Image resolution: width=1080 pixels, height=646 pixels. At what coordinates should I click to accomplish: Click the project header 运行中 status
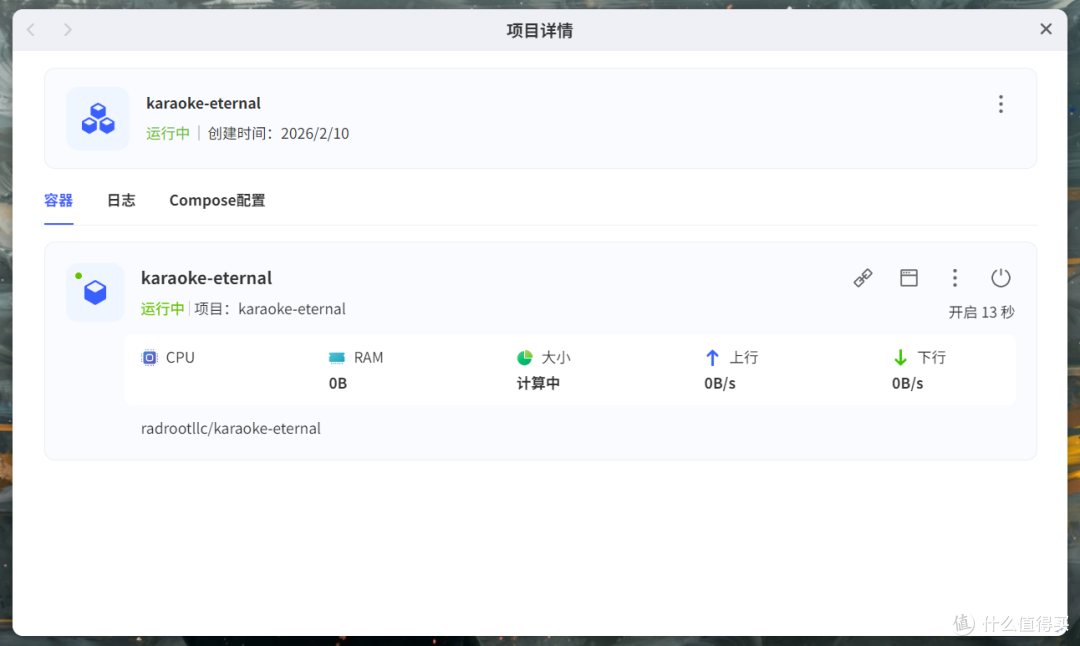[x=168, y=134]
